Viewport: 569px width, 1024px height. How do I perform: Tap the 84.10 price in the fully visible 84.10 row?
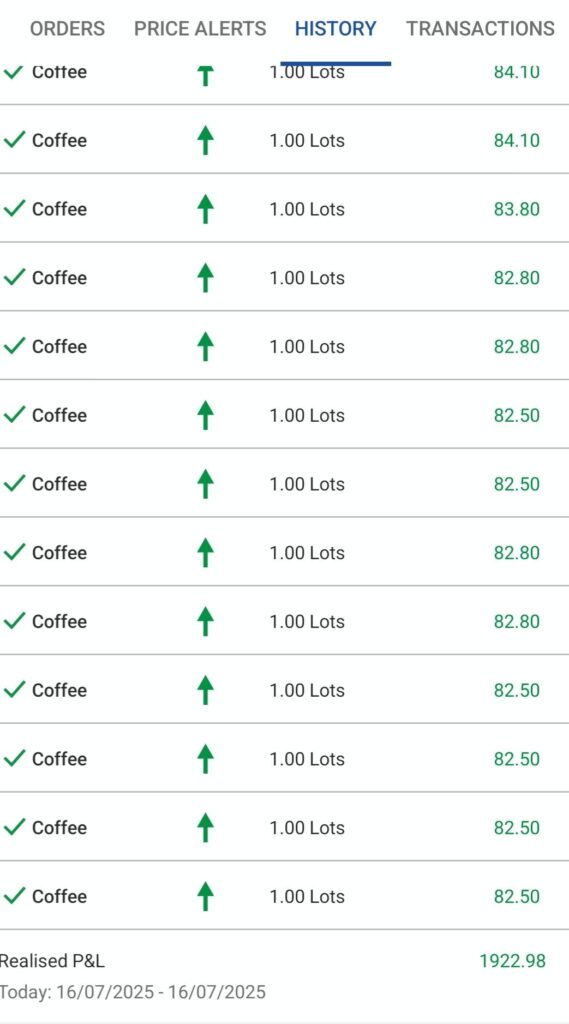(x=517, y=140)
